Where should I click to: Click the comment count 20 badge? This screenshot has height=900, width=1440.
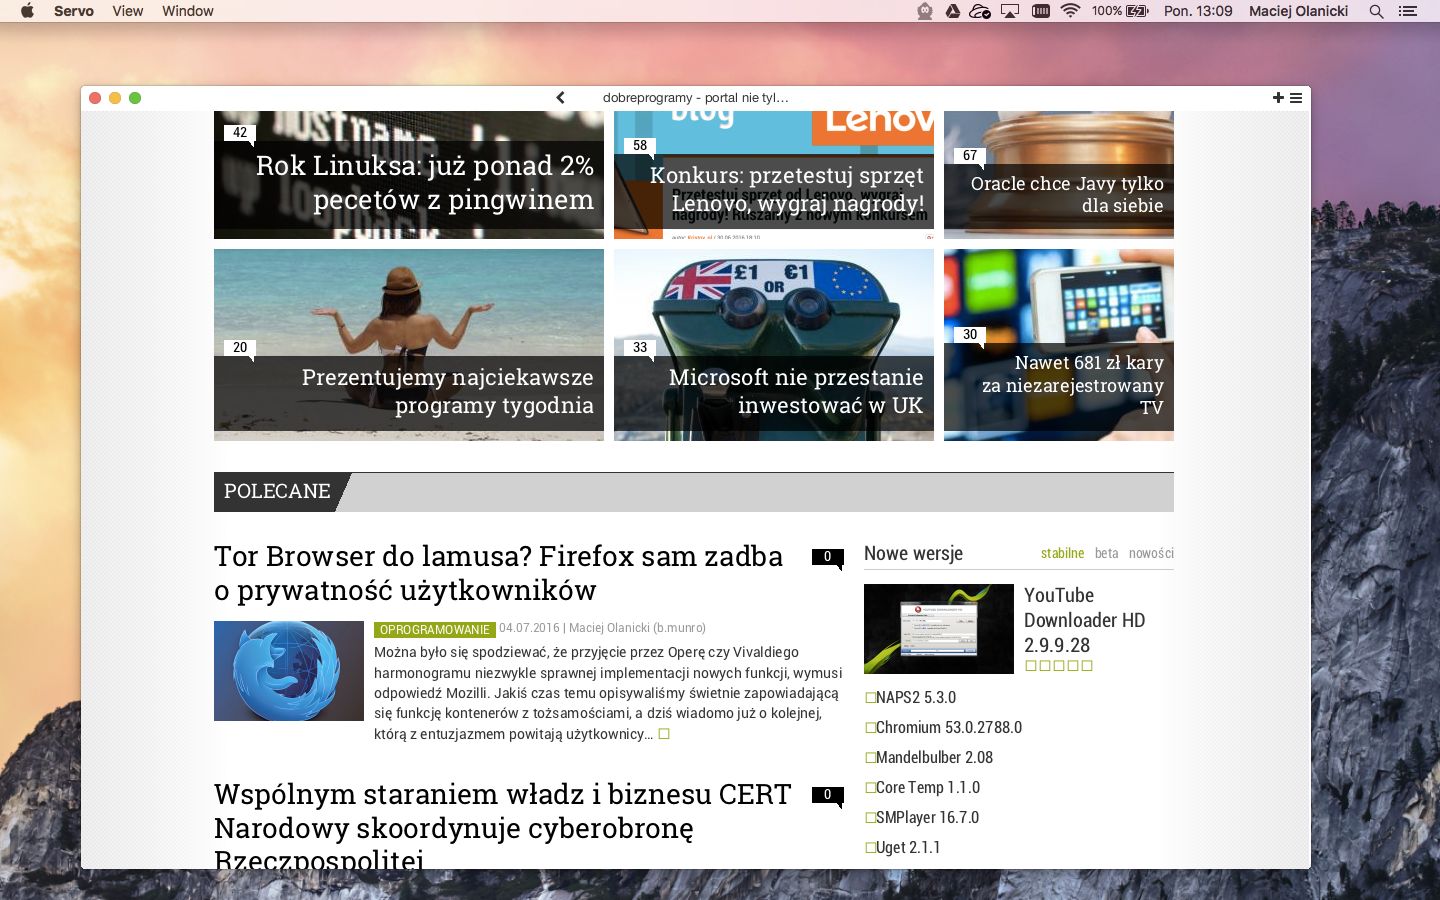pyautogui.click(x=240, y=348)
